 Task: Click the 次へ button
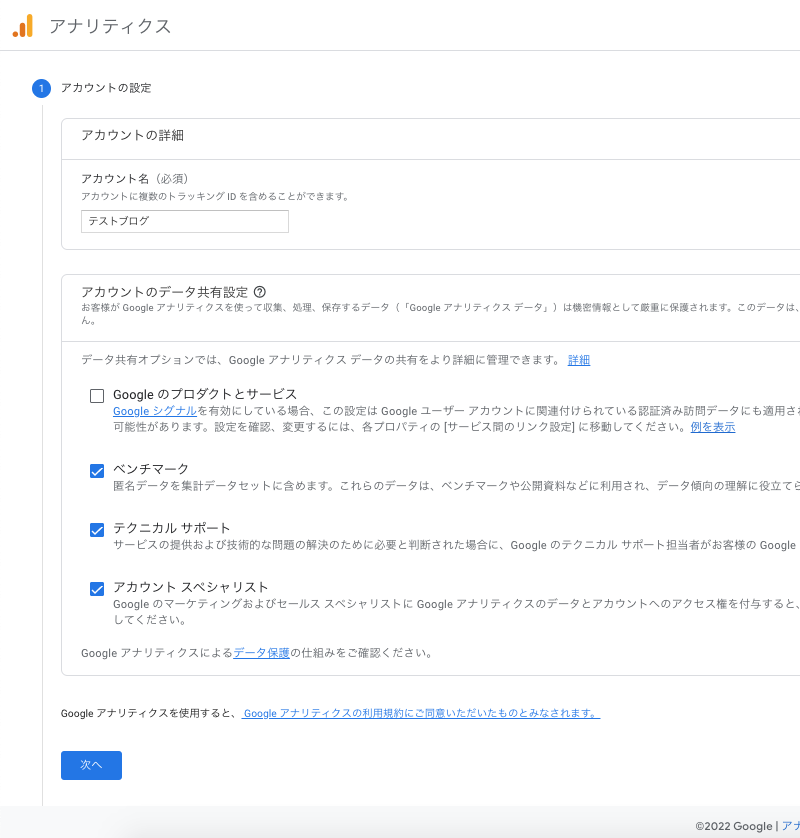click(x=91, y=765)
